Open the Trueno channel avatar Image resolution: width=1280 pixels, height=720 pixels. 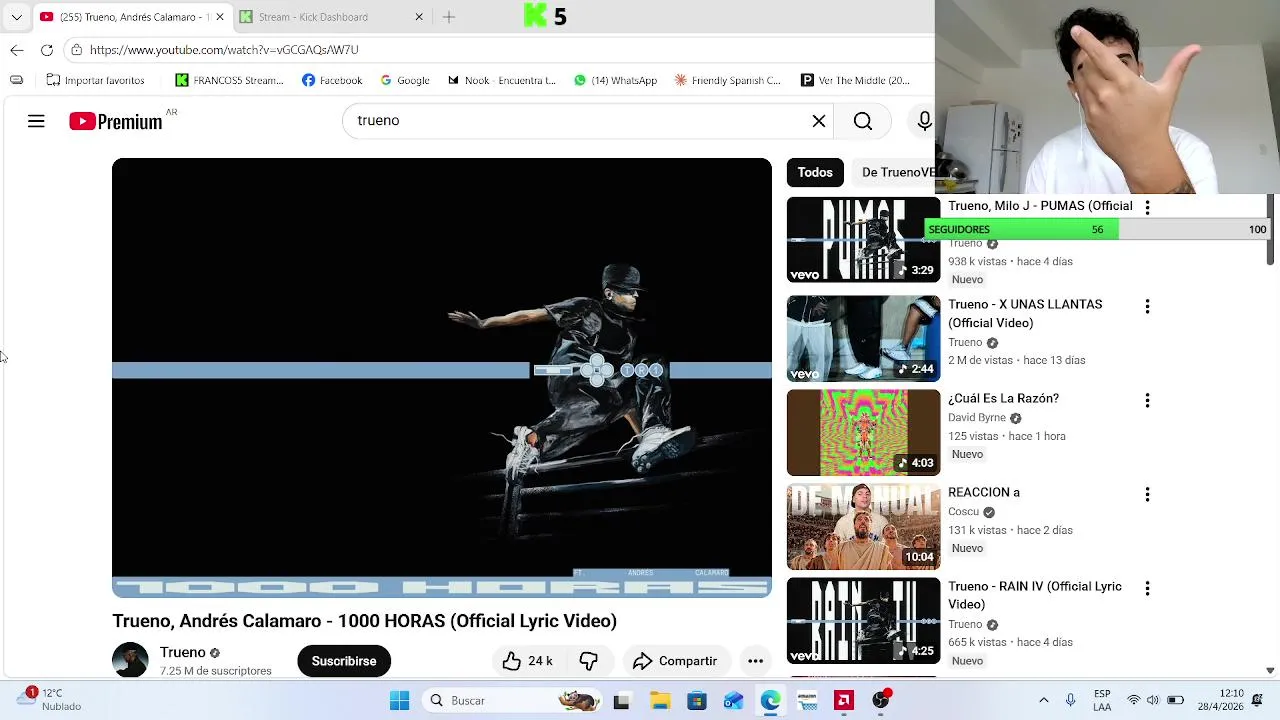pos(130,661)
